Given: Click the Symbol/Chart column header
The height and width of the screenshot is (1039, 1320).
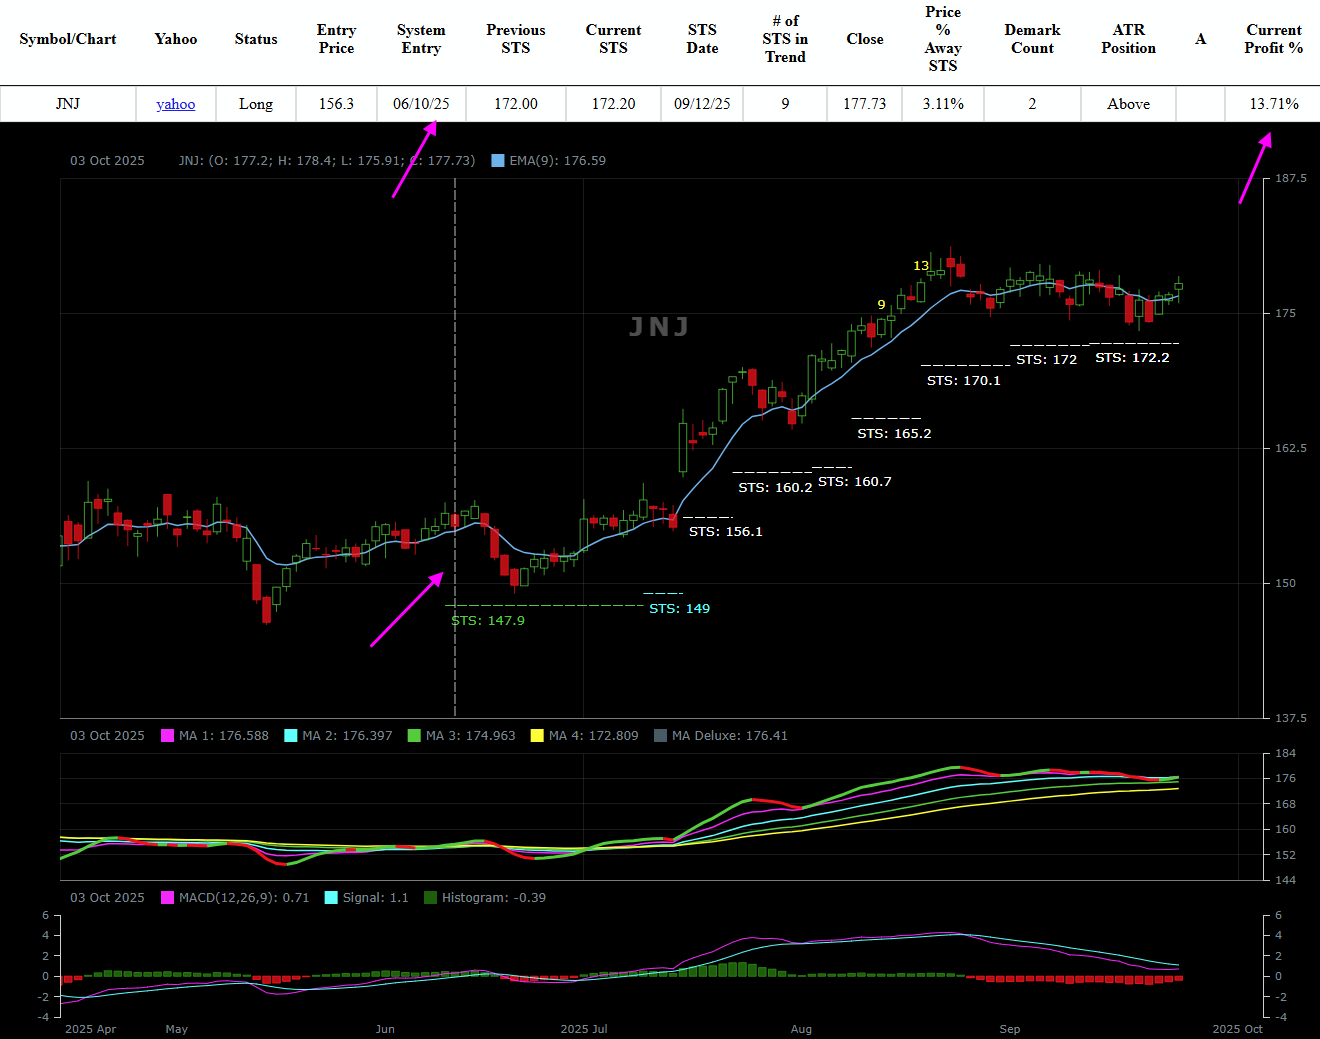Looking at the screenshot, I should click(68, 39).
